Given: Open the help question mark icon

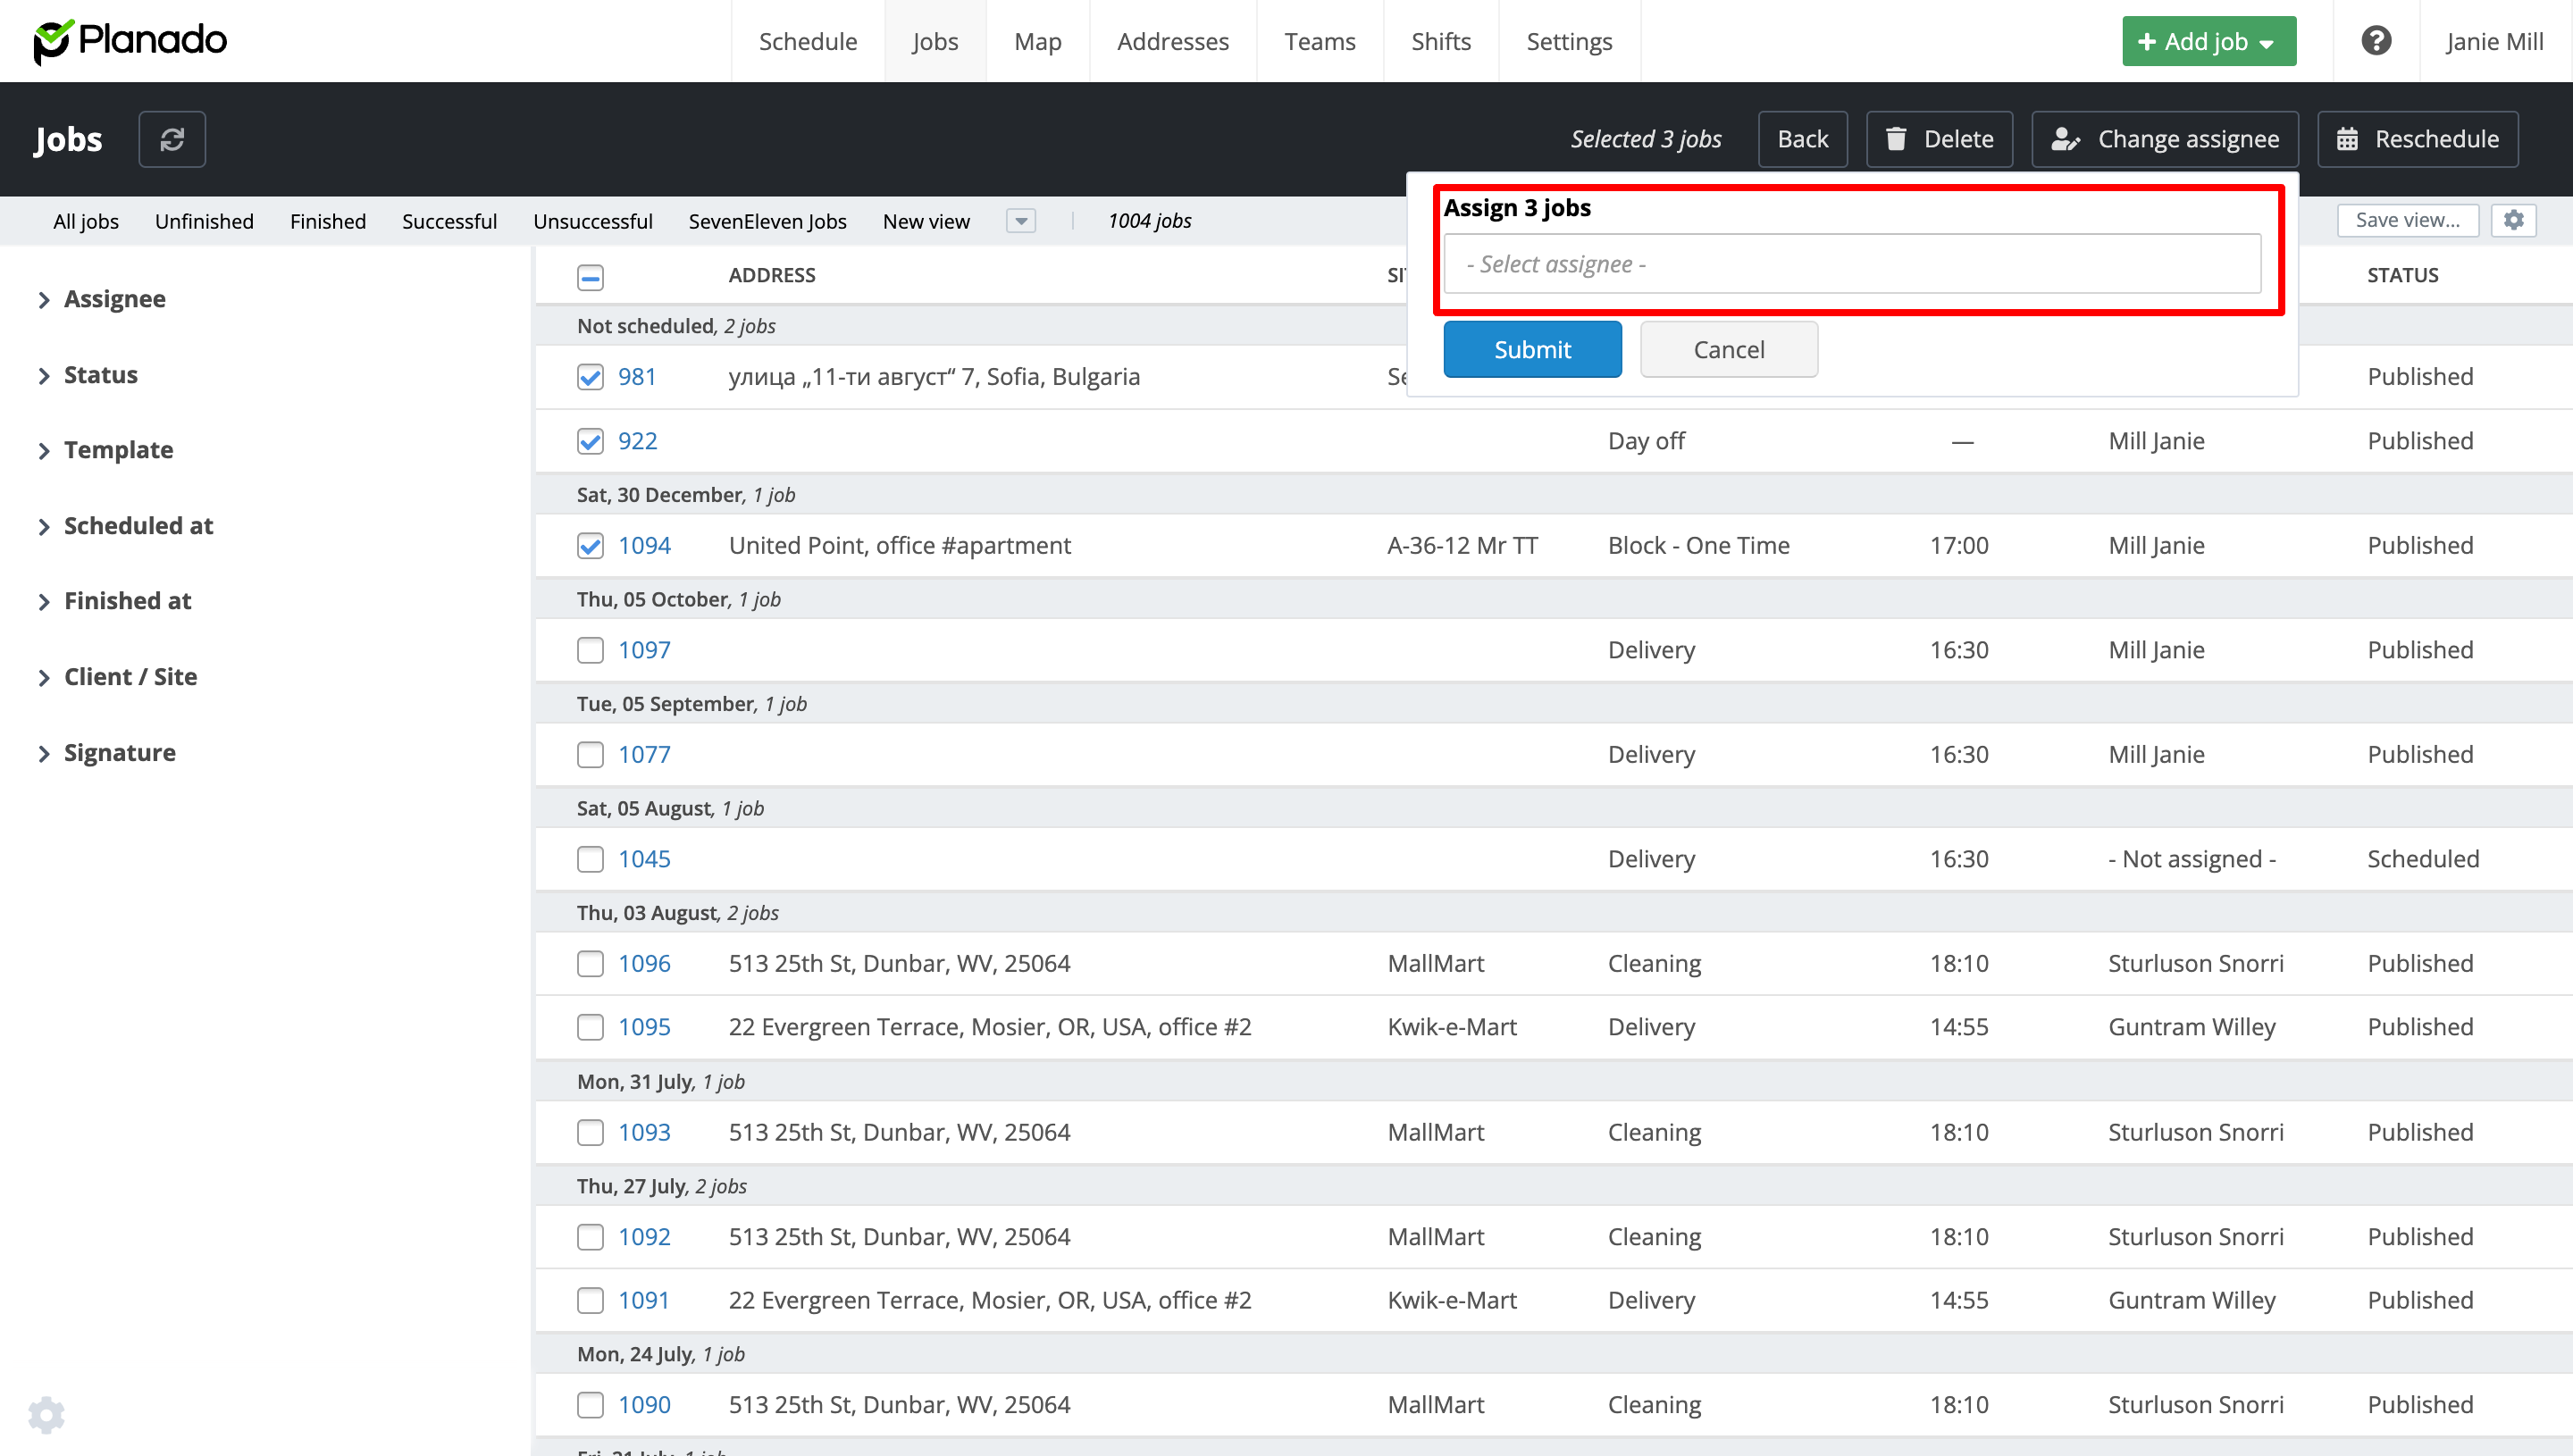Looking at the screenshot, I should point(2376,41).
